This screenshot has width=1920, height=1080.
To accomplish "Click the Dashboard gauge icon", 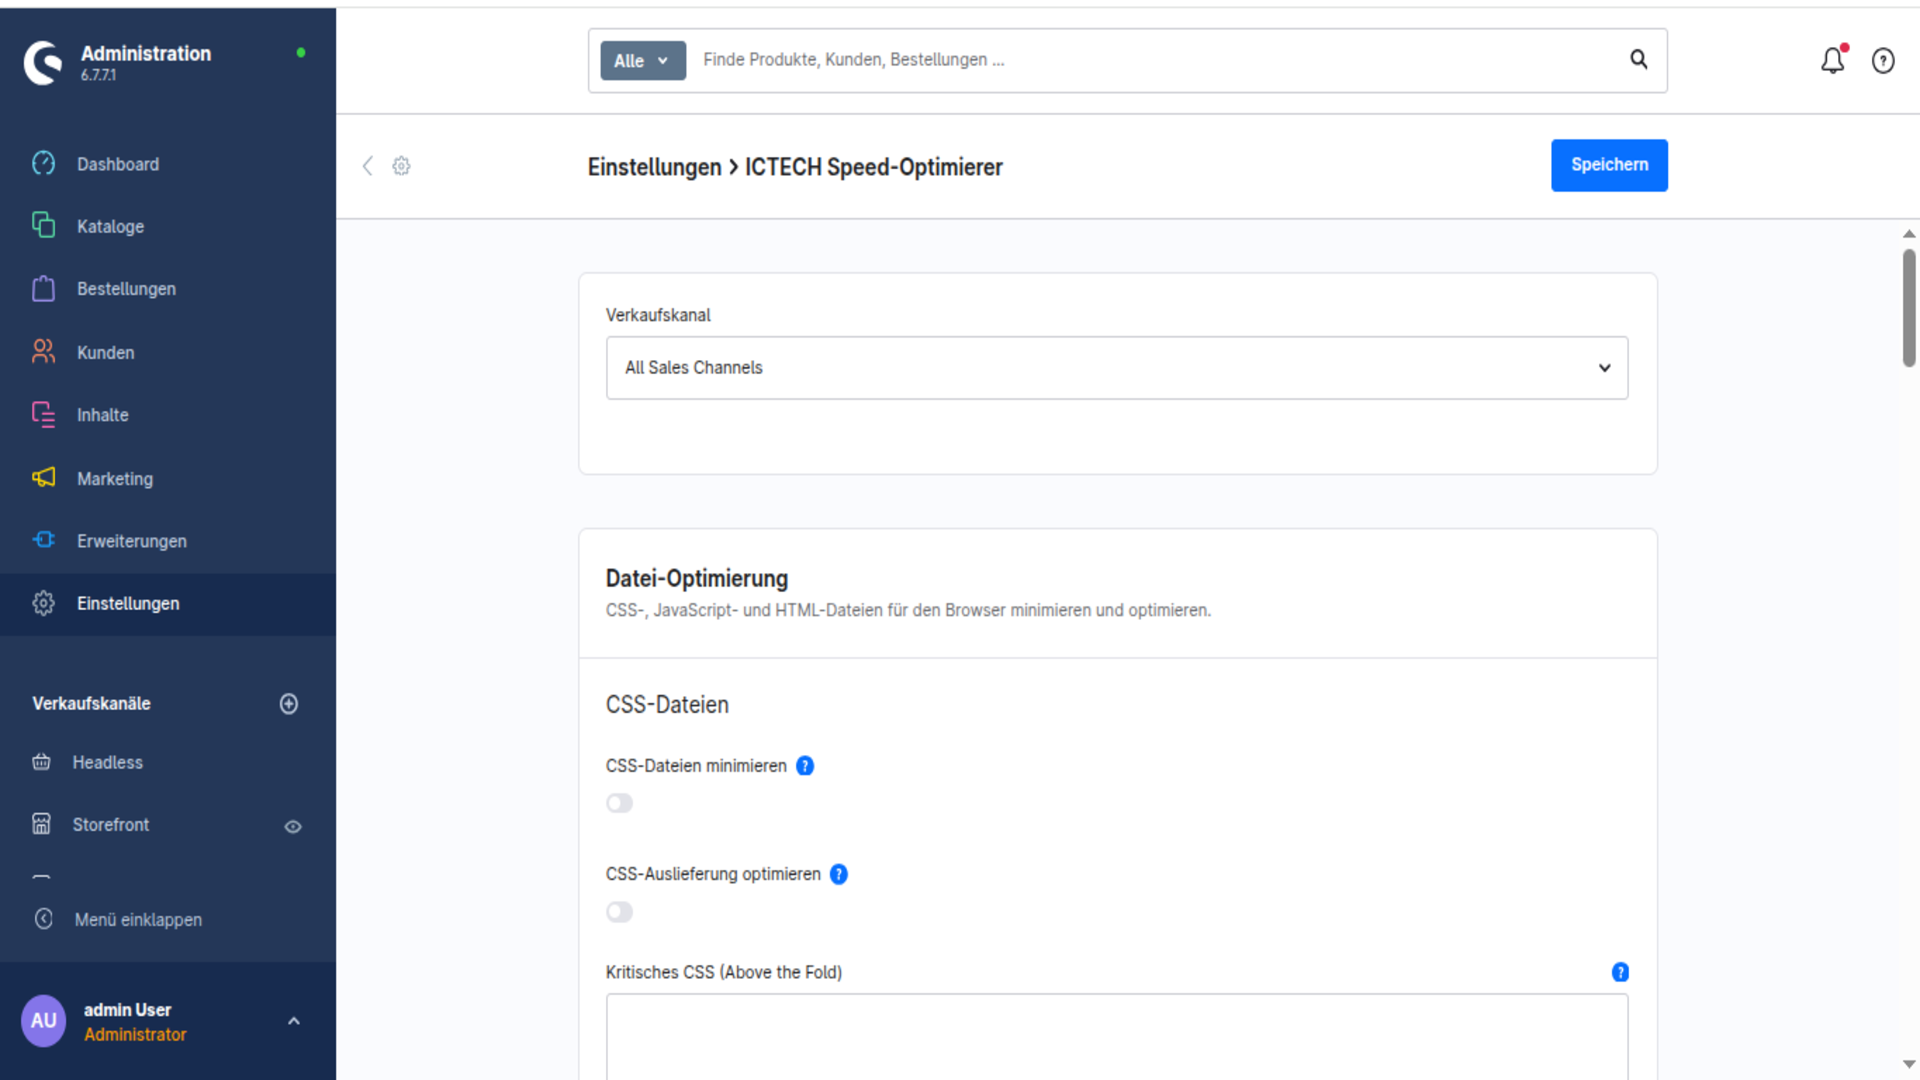I will (x=43, y=163).
